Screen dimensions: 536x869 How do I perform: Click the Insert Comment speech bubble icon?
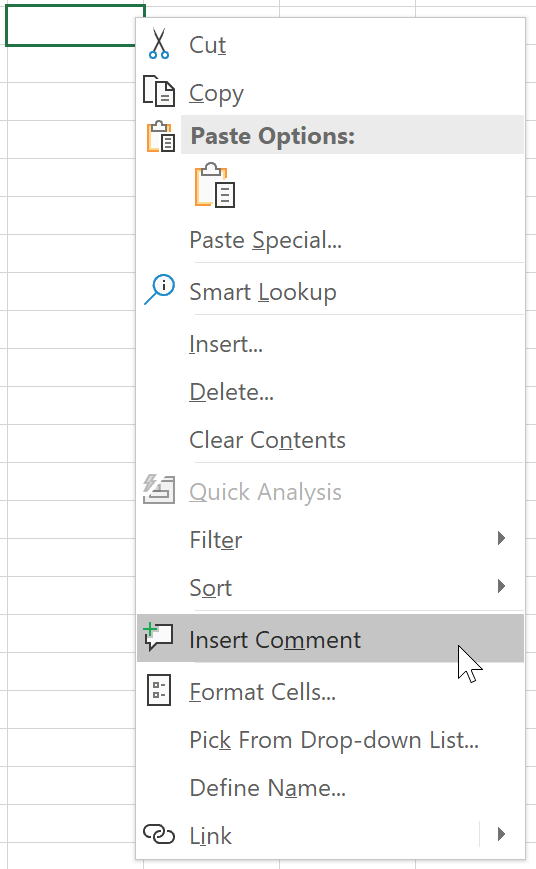[x=159, y=637]
